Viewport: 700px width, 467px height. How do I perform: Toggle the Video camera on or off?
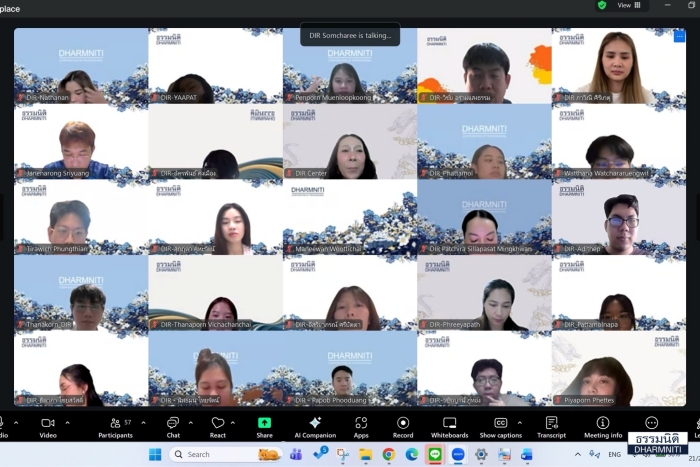(48, 425)
